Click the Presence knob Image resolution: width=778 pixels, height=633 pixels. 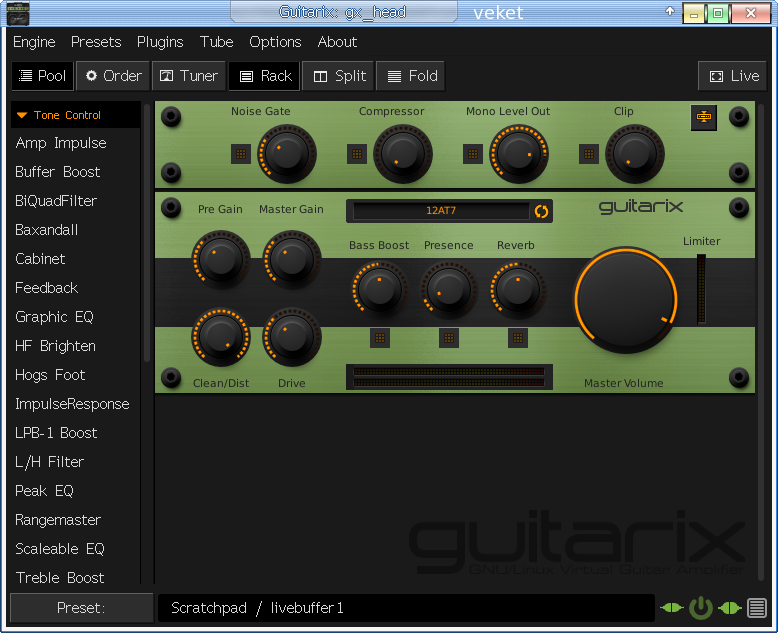(449, 290)
